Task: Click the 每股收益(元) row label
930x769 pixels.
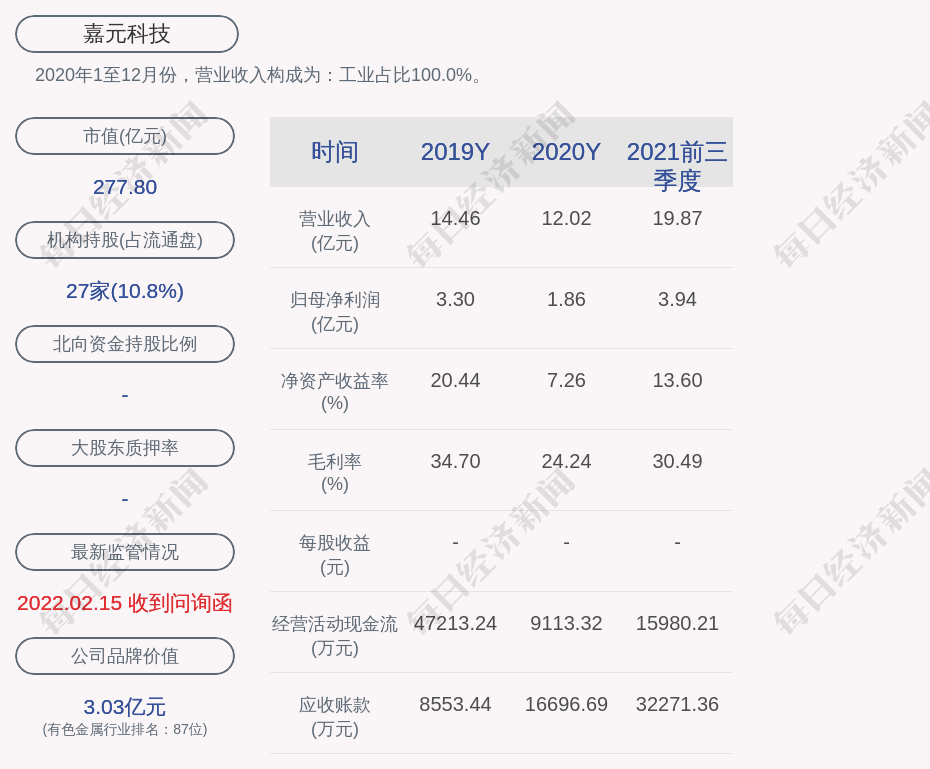Action: [335, 555]
